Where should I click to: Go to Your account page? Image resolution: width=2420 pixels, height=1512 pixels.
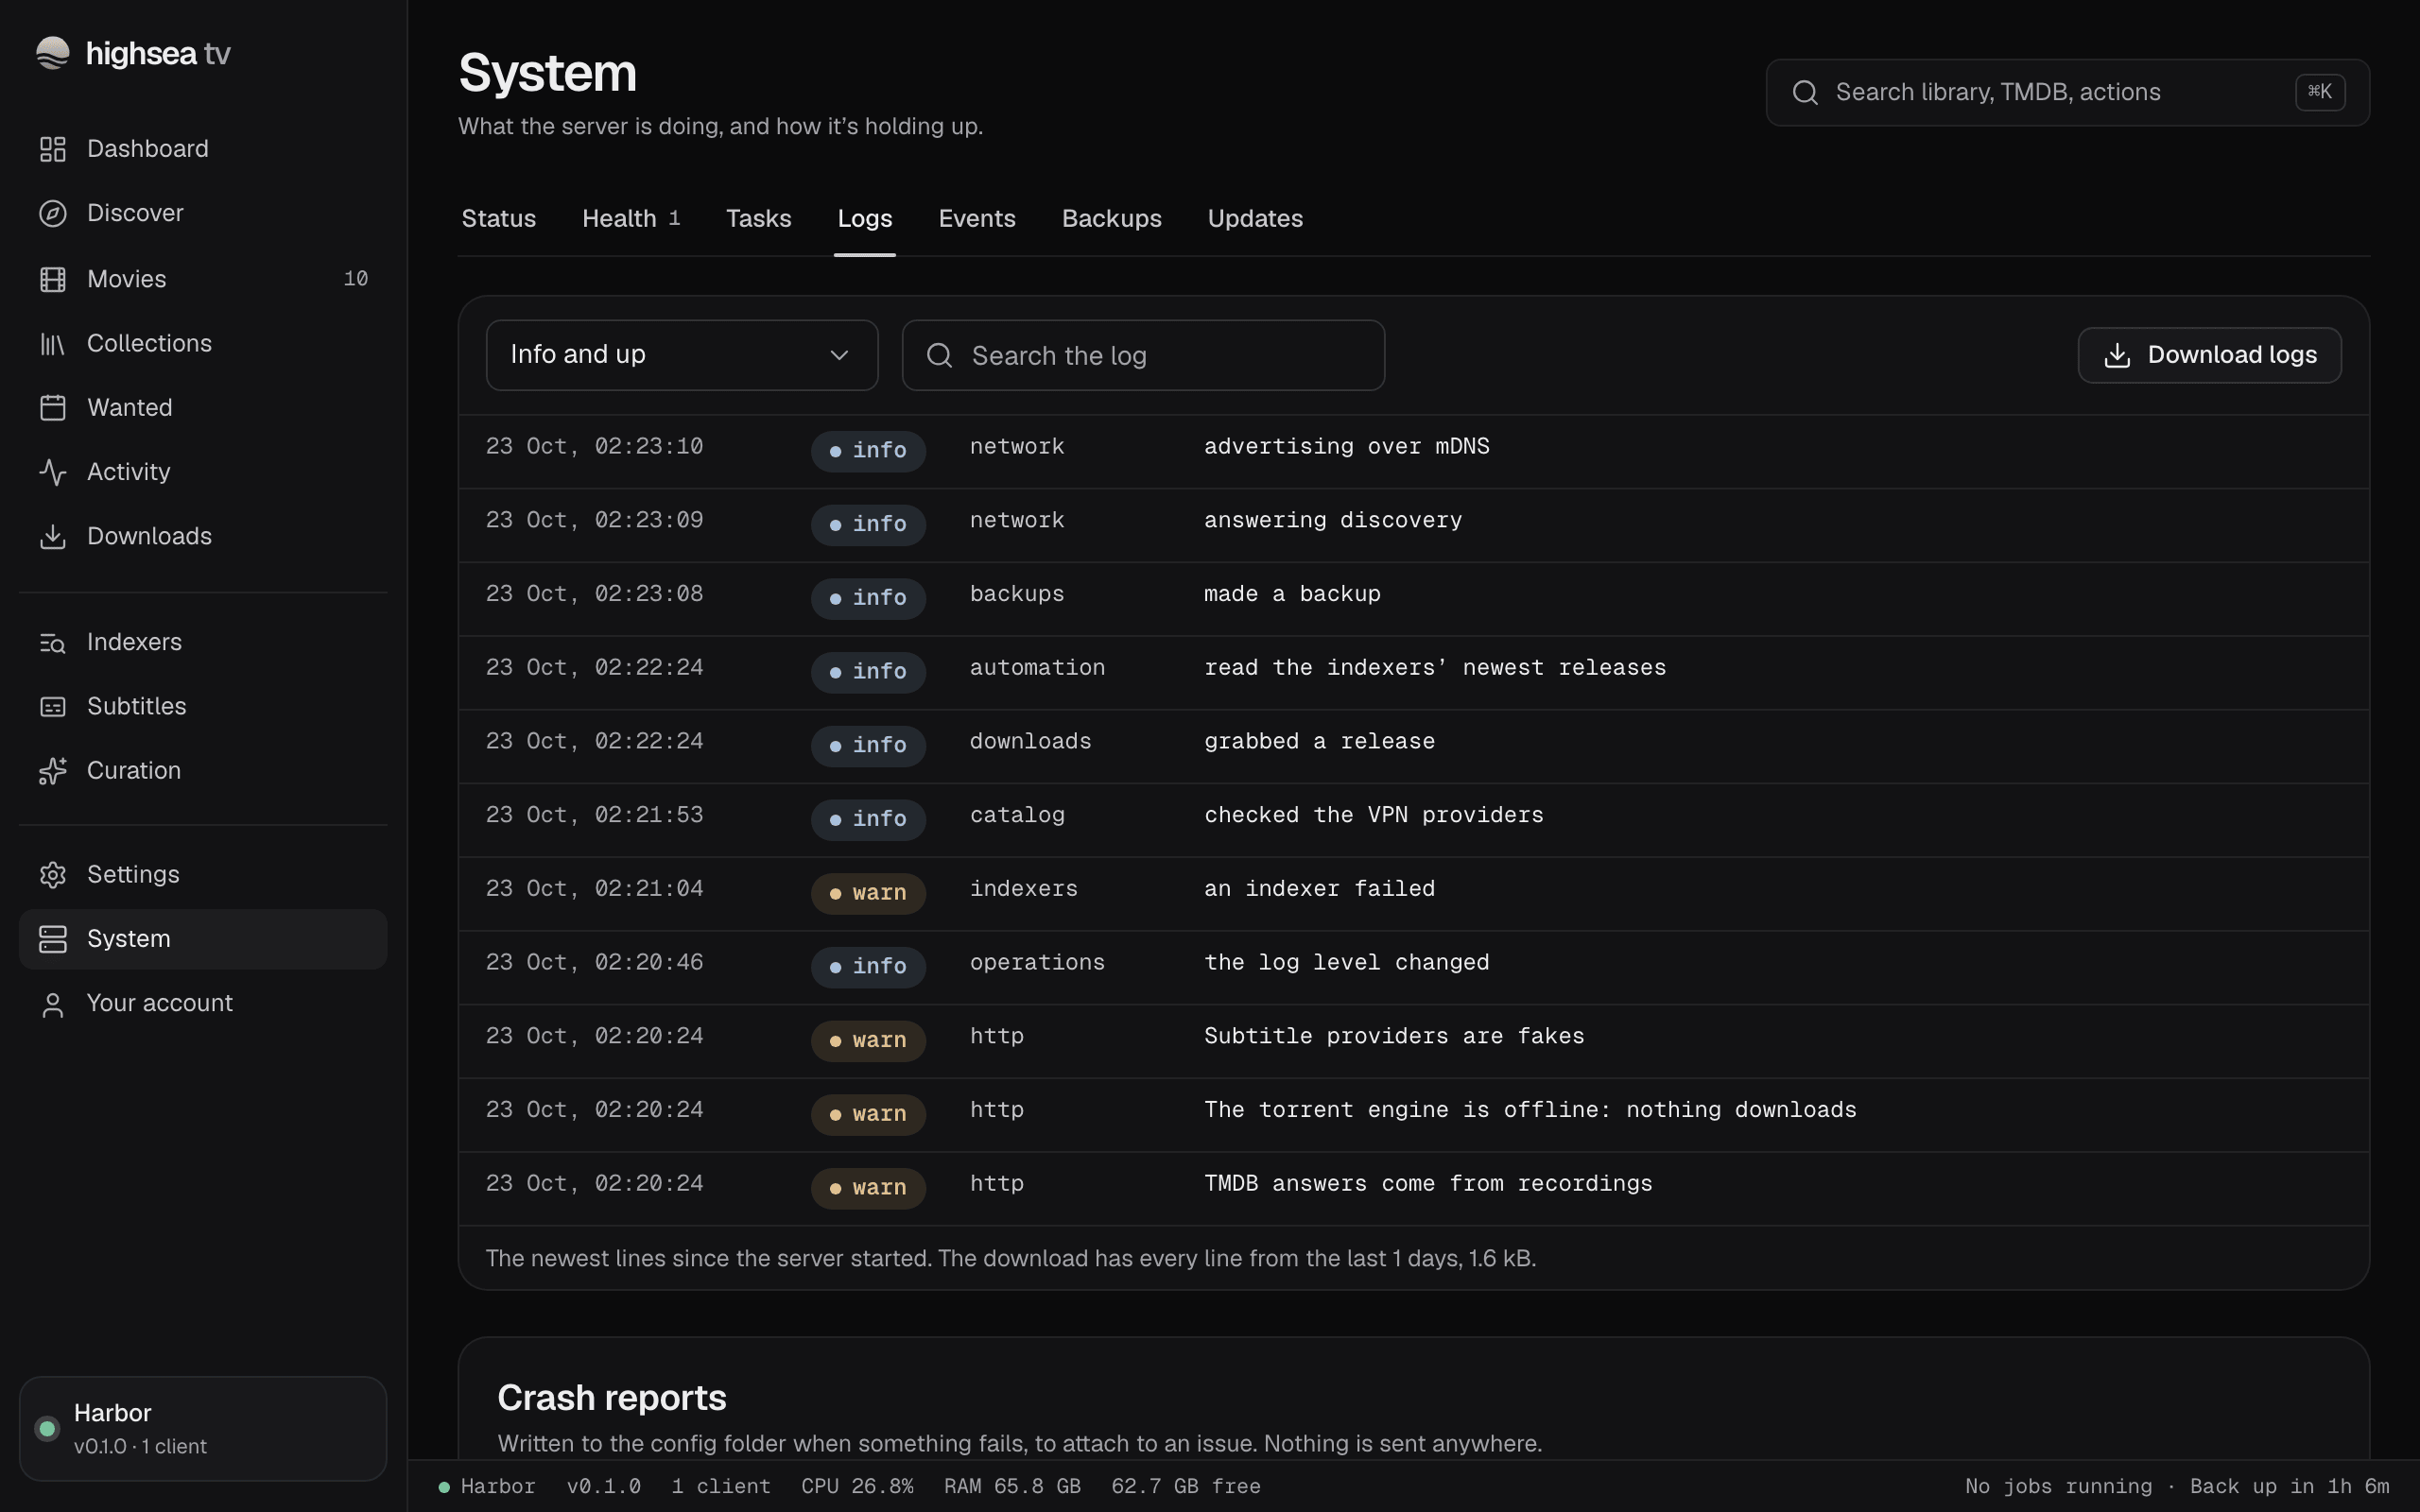[x=203, y=1003]
